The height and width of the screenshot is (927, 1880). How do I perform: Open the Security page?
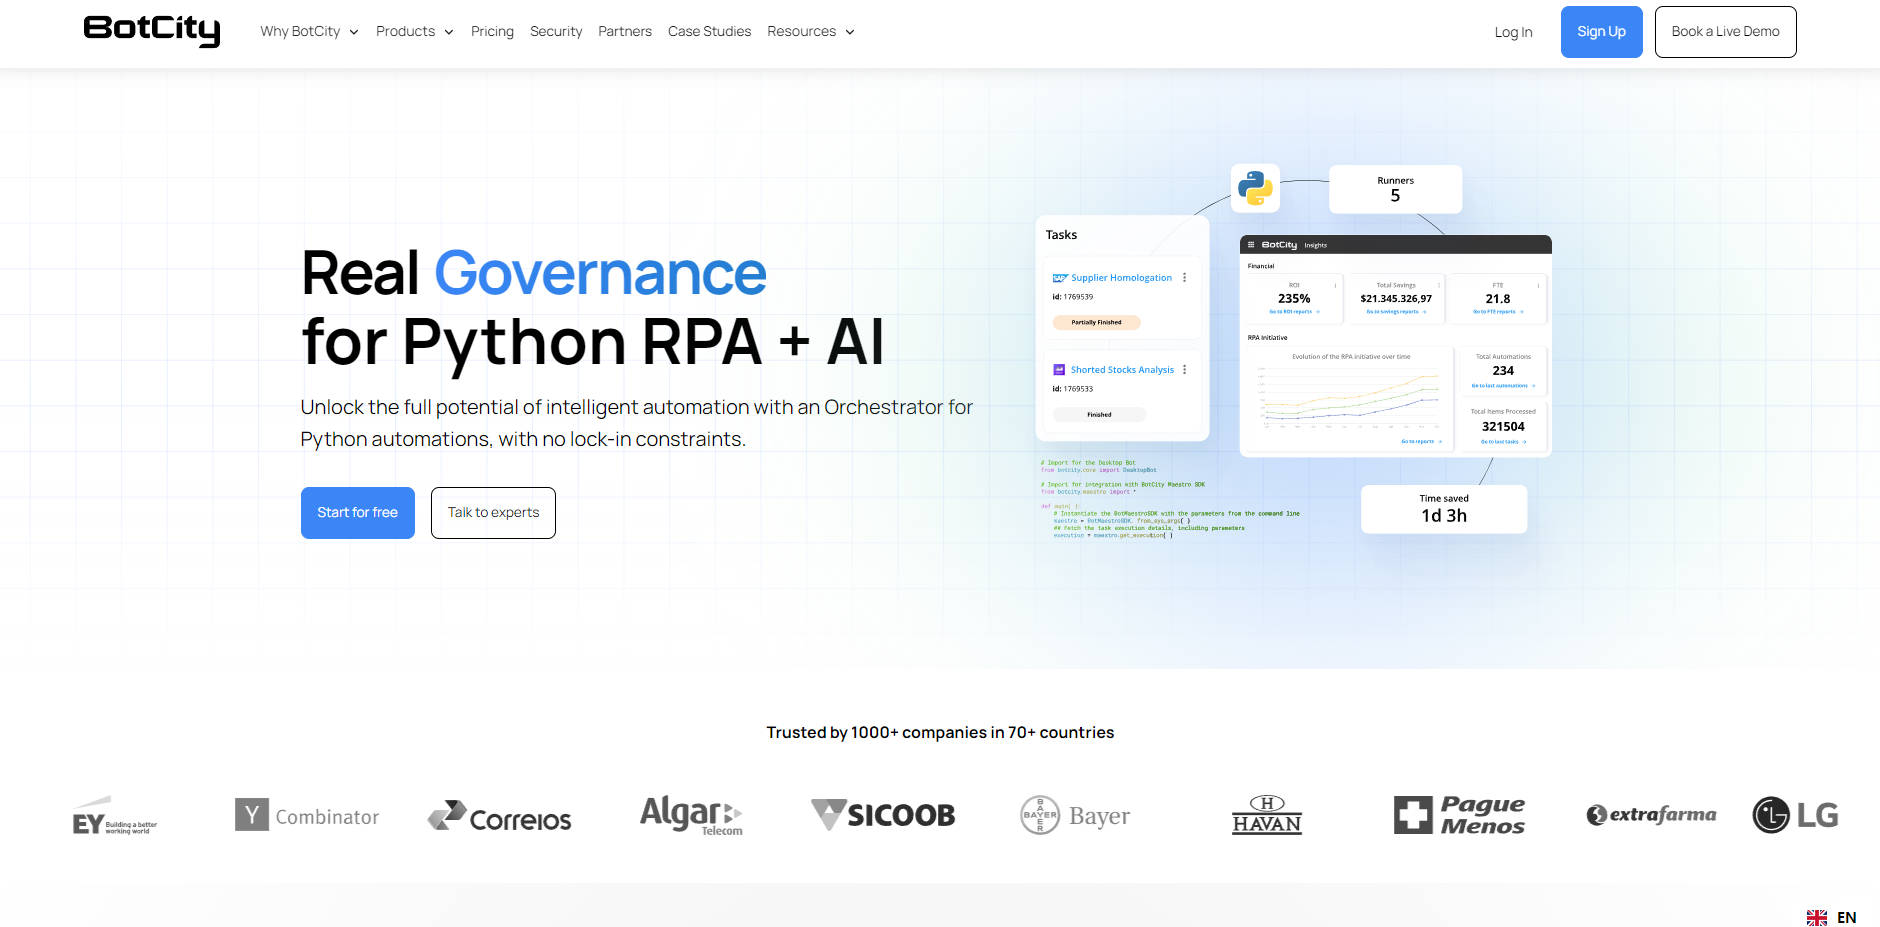[x=556, y=32]
